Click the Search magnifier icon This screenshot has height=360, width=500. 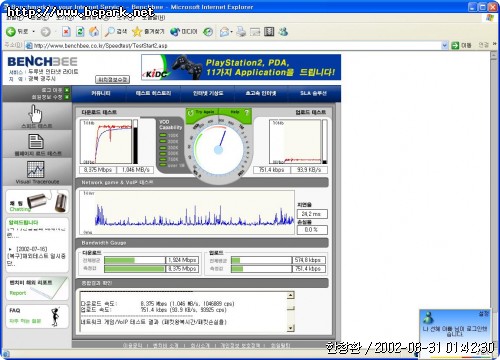click(109, 32)
